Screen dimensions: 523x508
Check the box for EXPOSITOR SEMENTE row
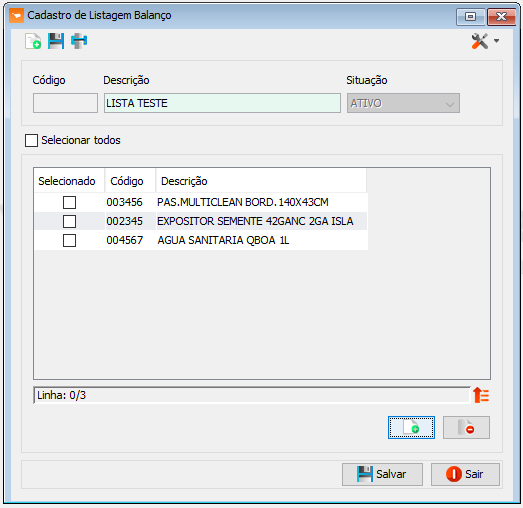pos(69,221)
